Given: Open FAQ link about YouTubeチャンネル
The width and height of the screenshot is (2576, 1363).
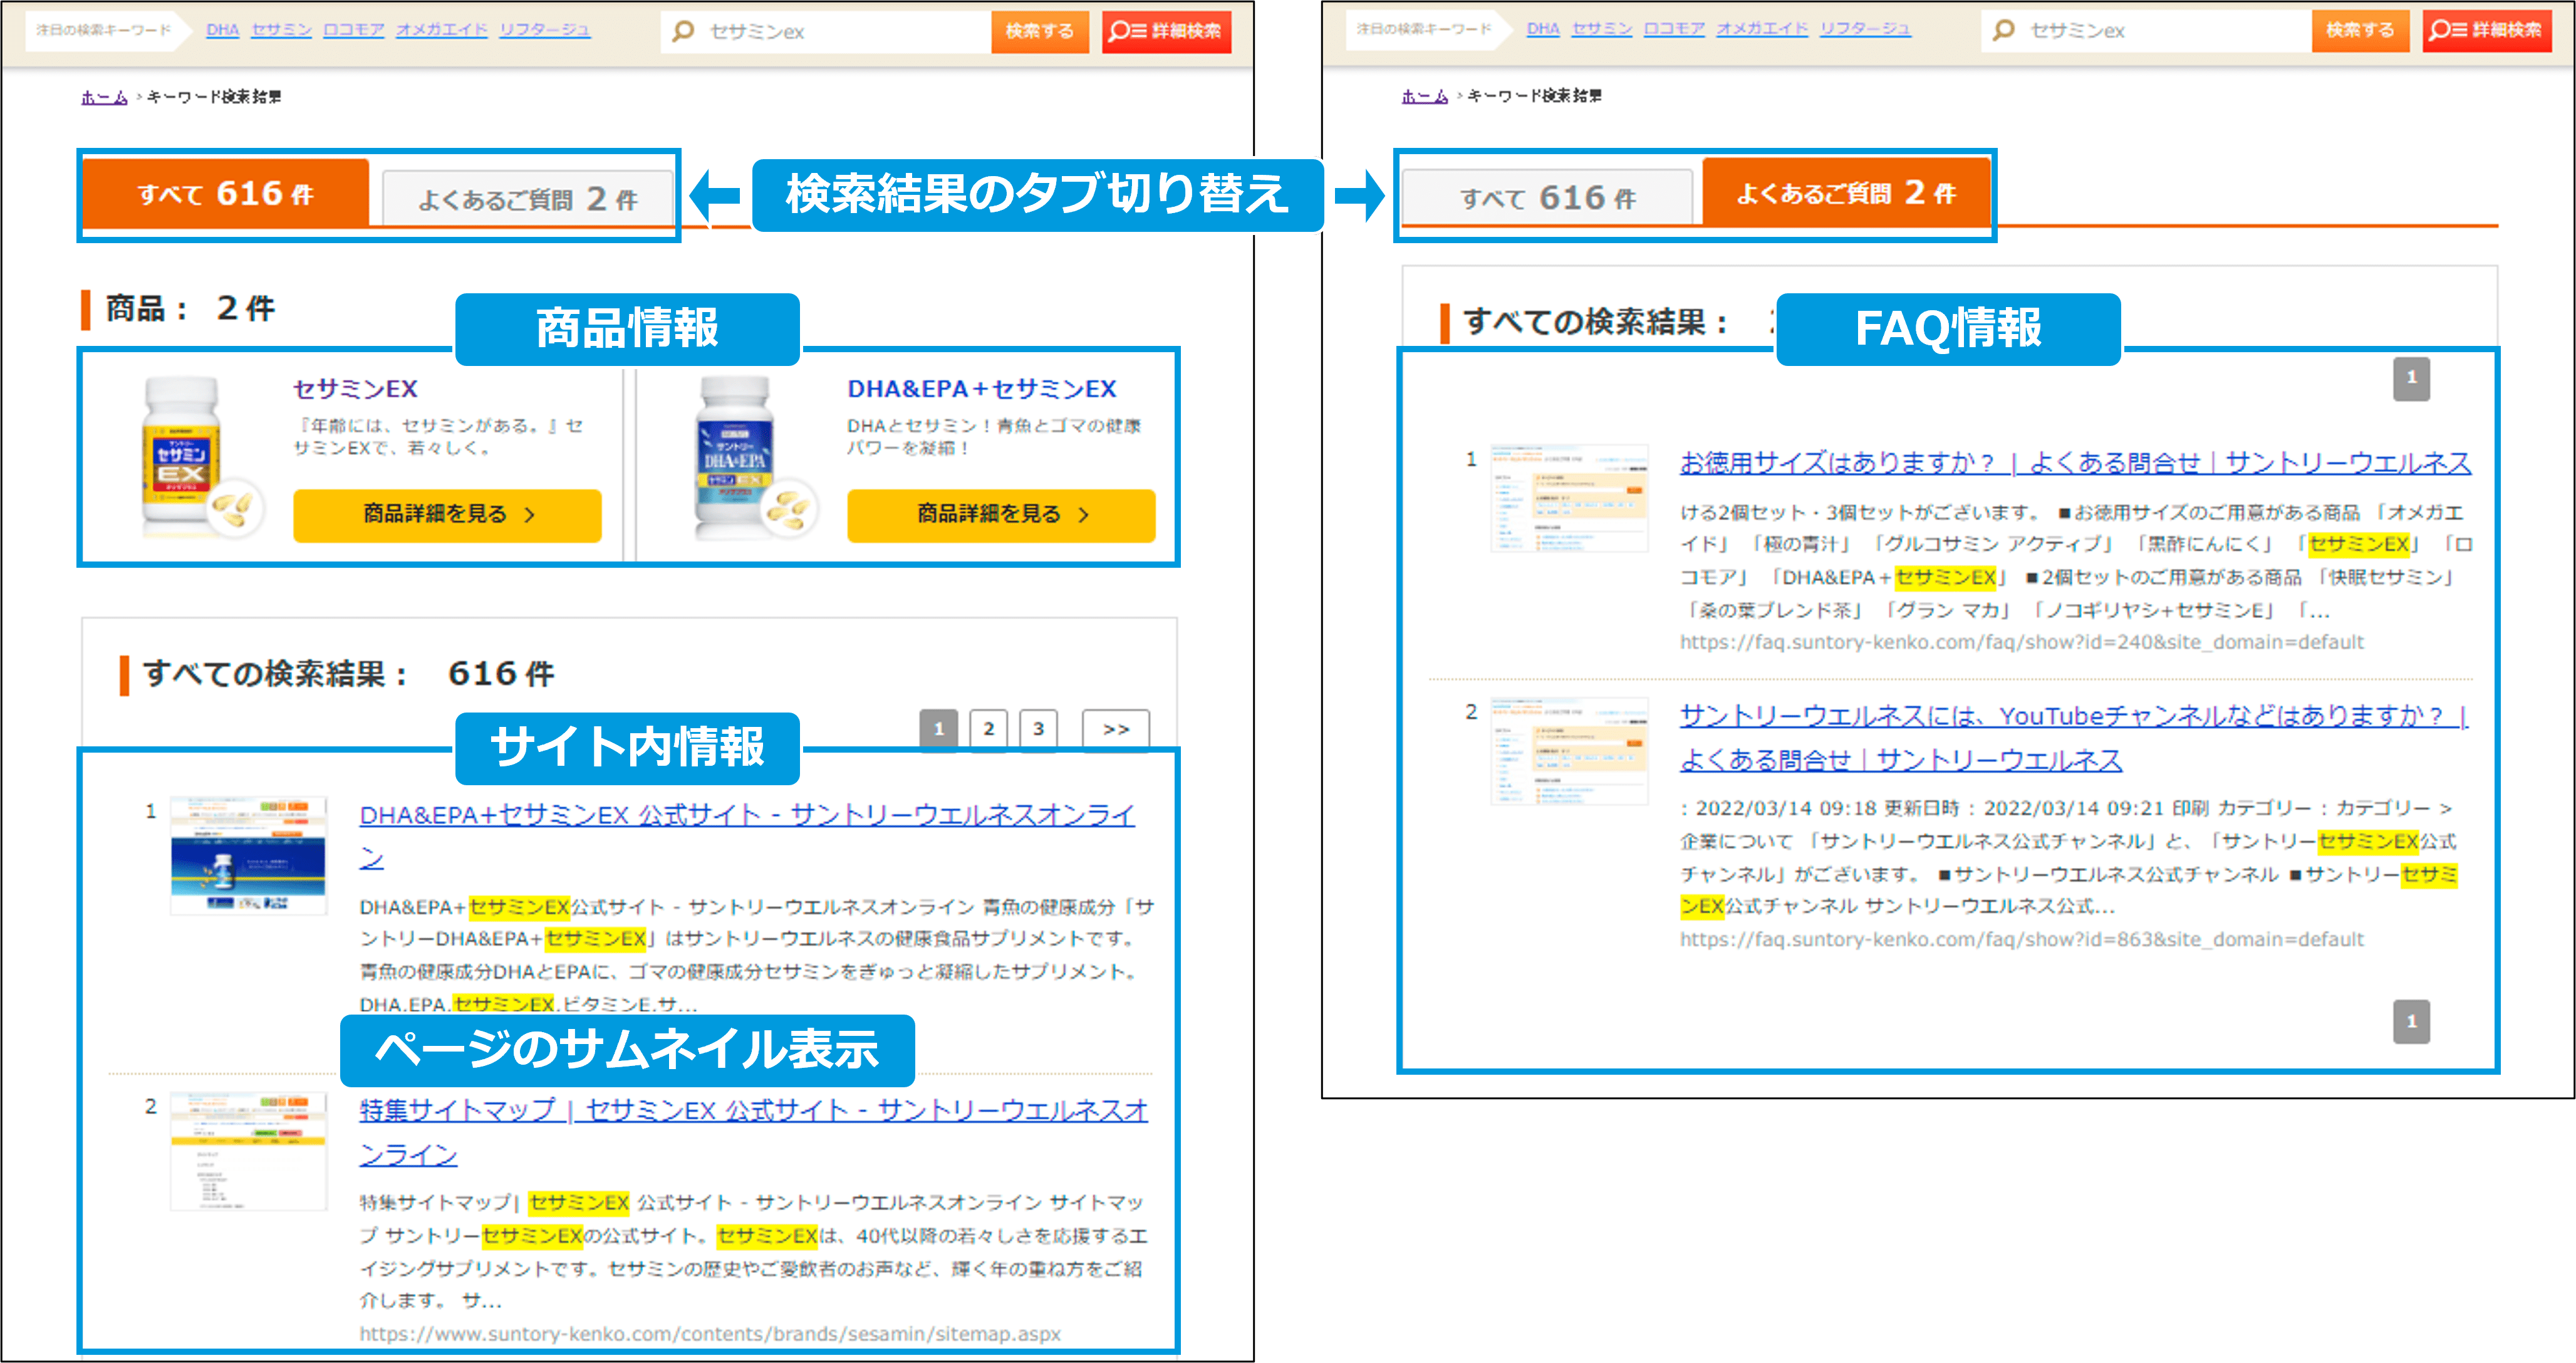Looking at the screenshot, I should (2074, 738).
